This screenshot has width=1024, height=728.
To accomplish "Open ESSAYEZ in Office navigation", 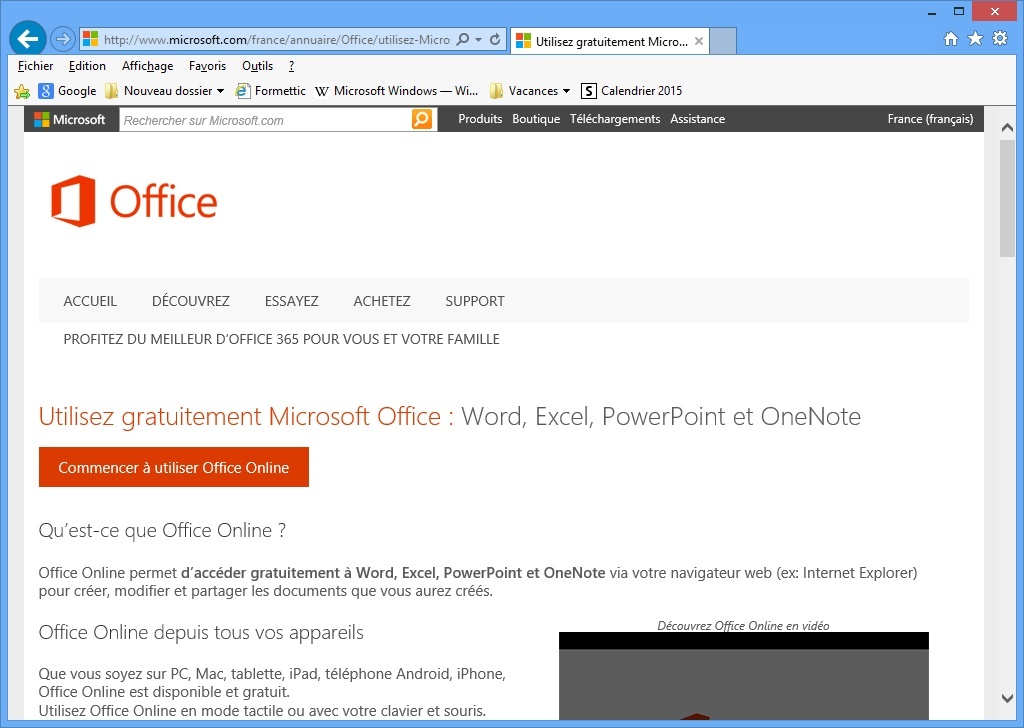I will (x=291, y=301).
